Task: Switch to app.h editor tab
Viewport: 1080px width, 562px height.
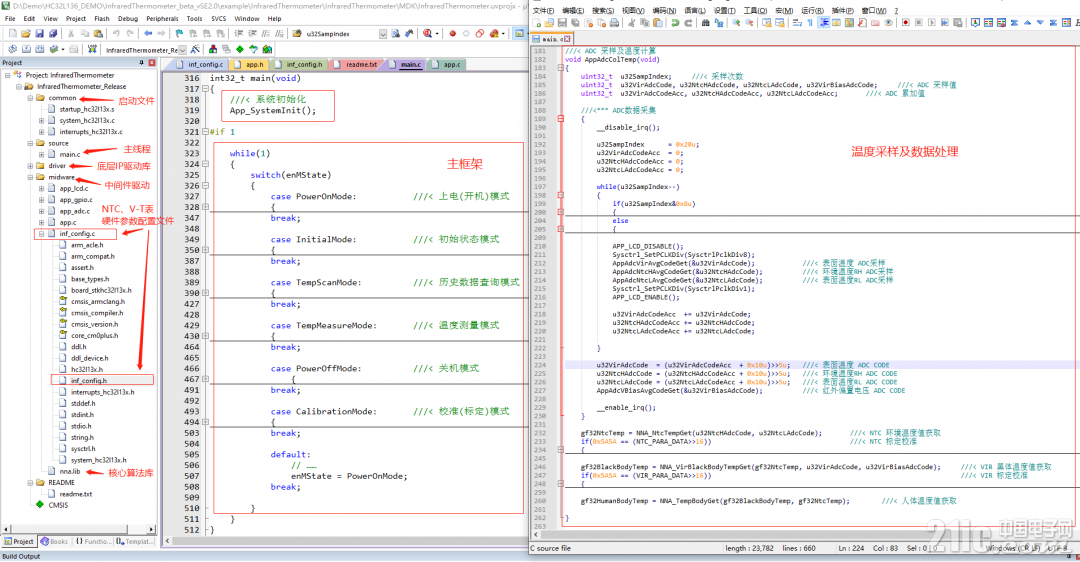Action: click(x=250, y=64)
